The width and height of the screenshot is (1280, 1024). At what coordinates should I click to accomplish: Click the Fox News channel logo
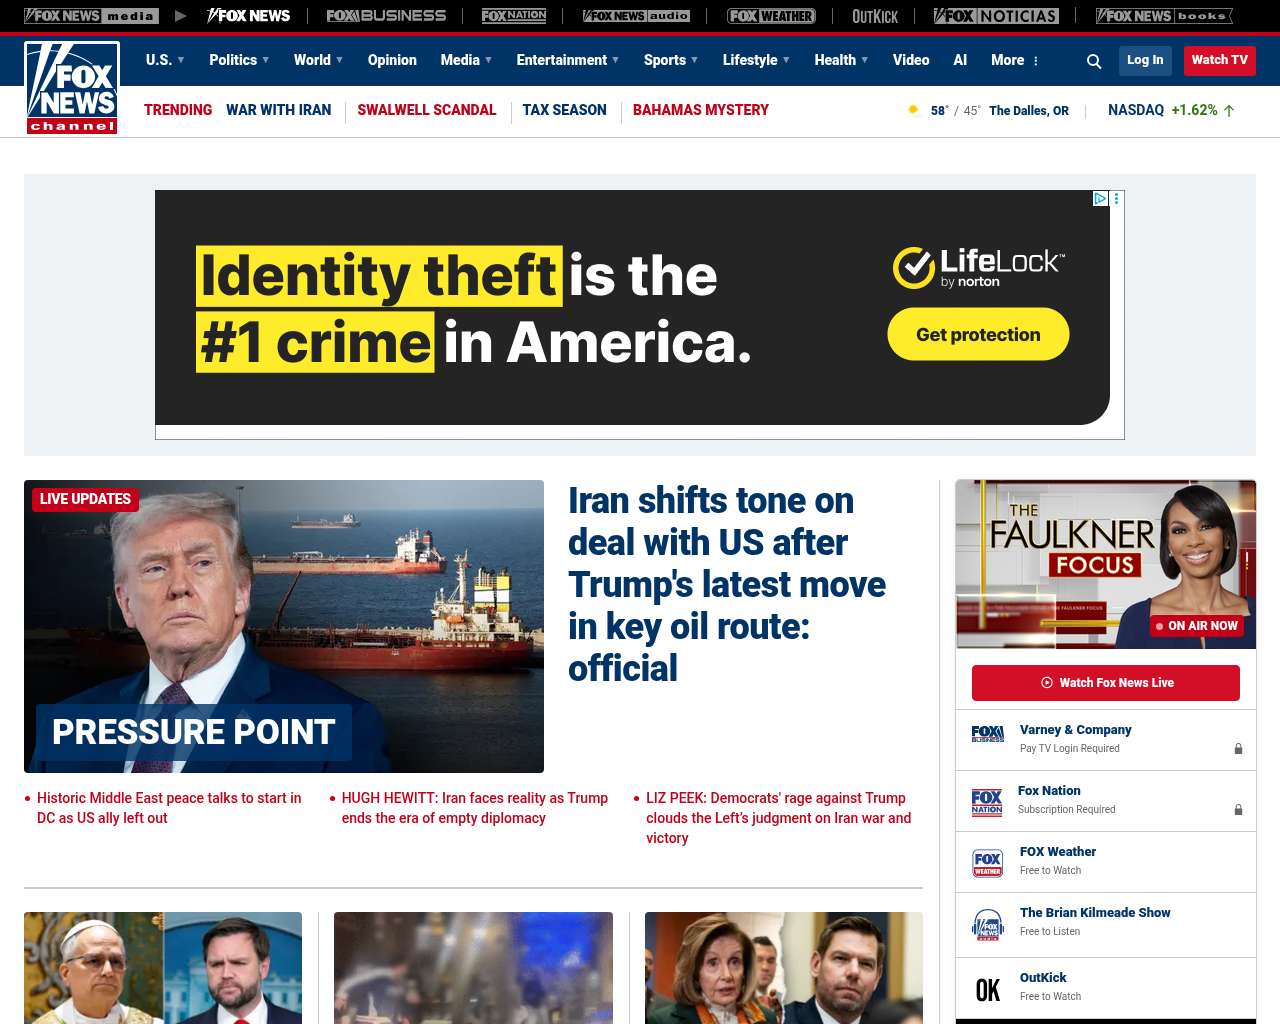tap(72, 88)
